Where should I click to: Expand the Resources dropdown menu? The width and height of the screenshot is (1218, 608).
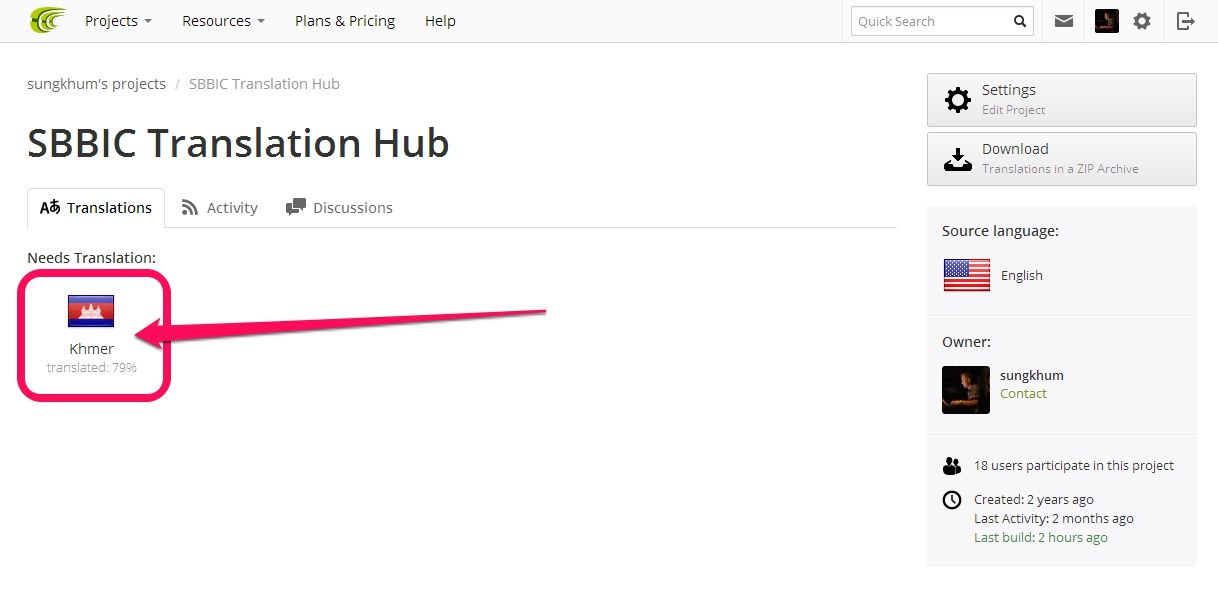tap(223, 21)
